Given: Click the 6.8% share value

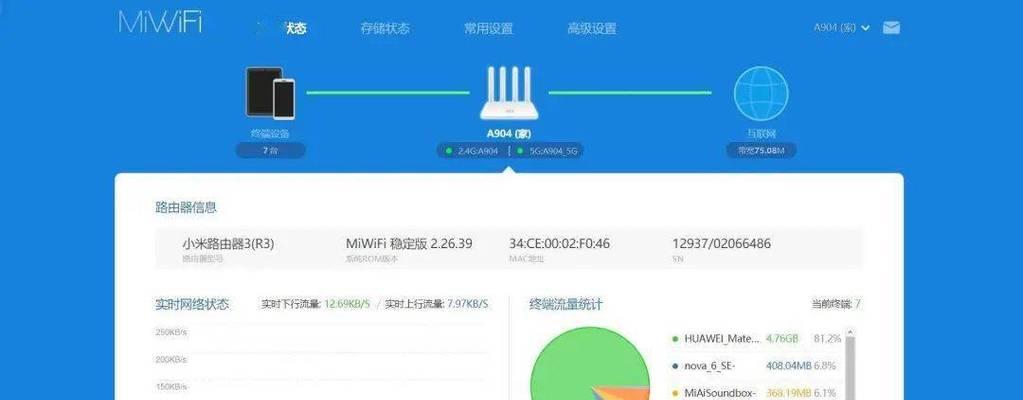Looking at the screenshot, I should (825, 366).
